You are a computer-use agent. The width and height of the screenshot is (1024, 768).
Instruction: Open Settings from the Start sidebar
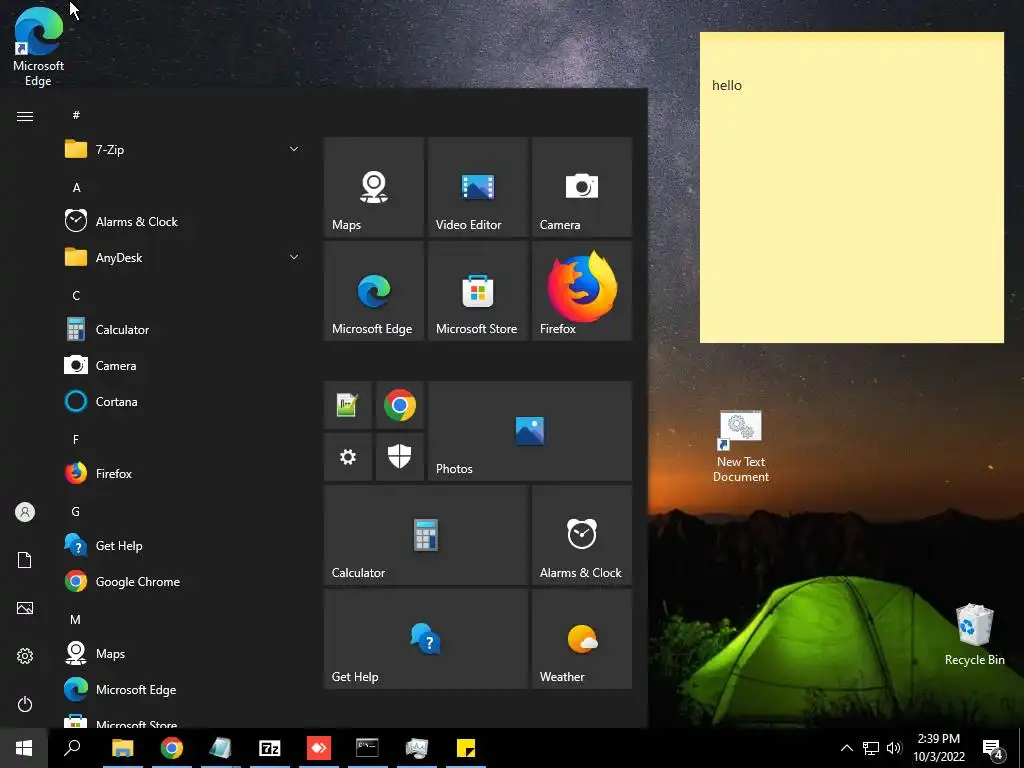(25, 656)
